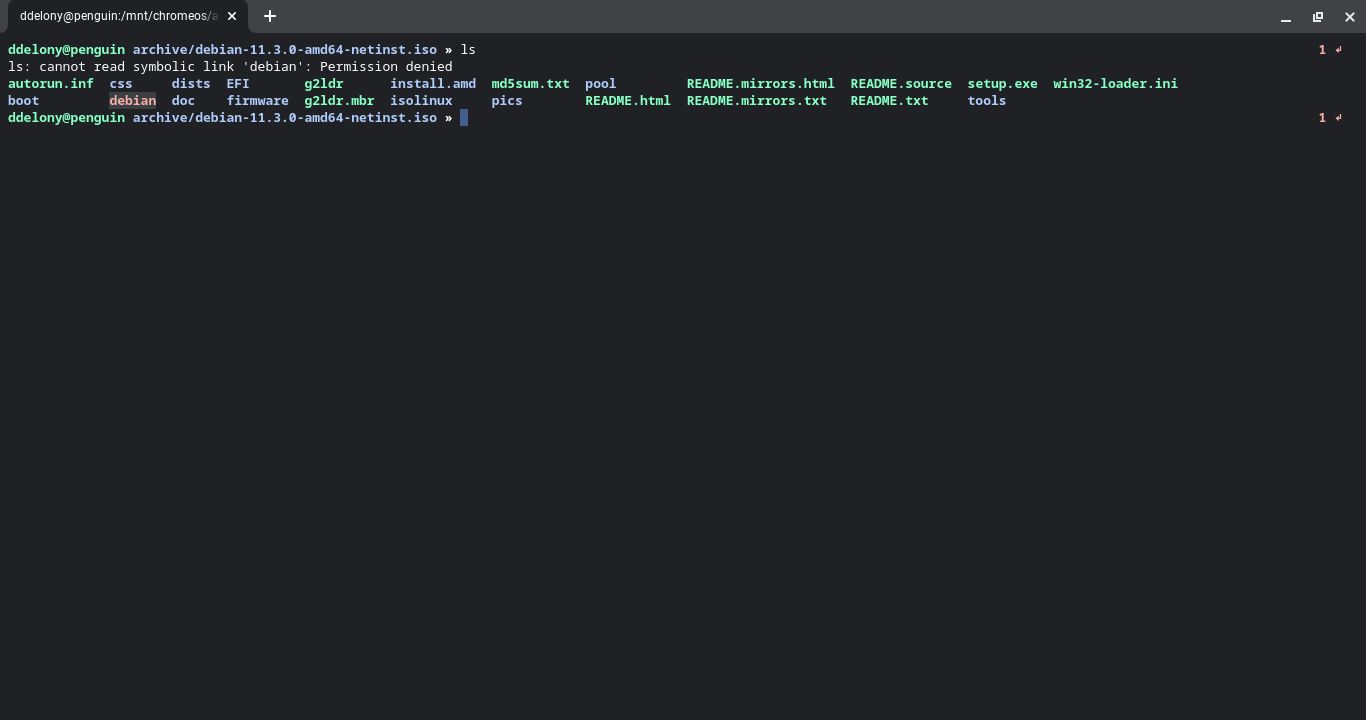1366x720 pixels.
Task: Click the README.mirrors.html file name
Action: [x=761, y=84]
